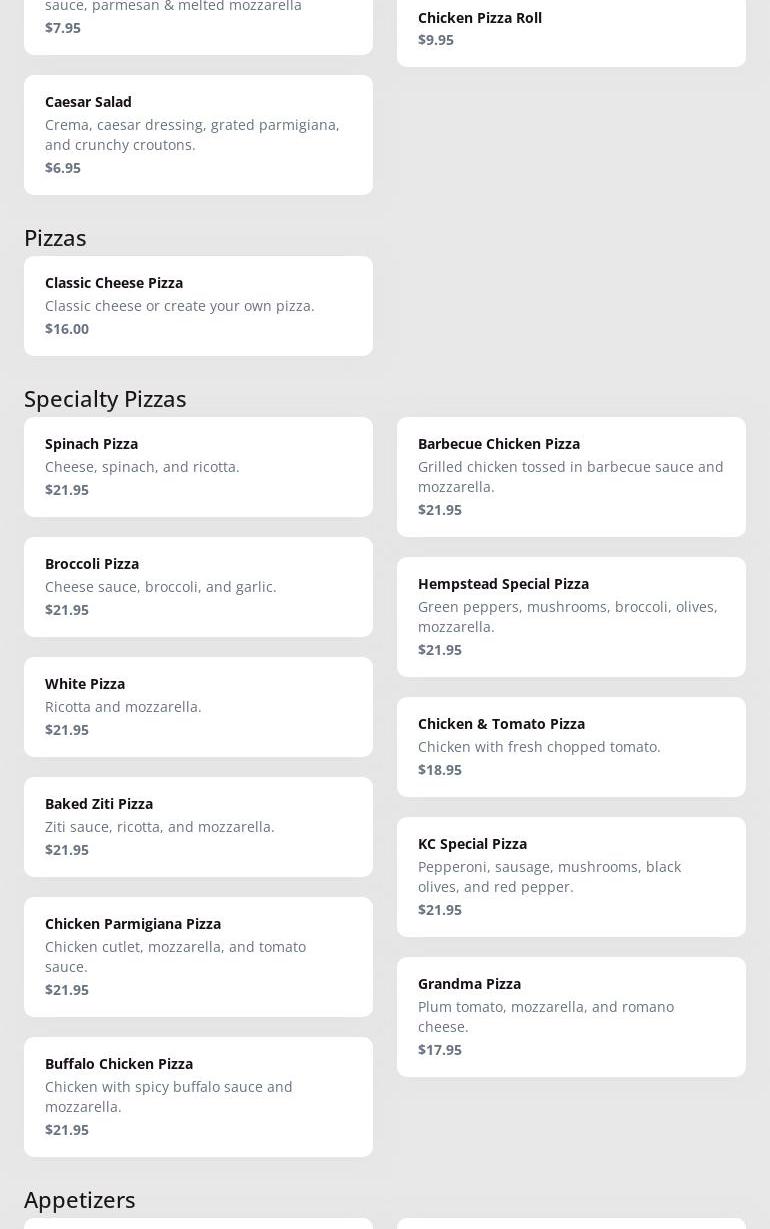Image resolution: width=770 pixels, height=1229 pixels.
Task: Open the Caesar Salad menu item
Action: [198, 134]
